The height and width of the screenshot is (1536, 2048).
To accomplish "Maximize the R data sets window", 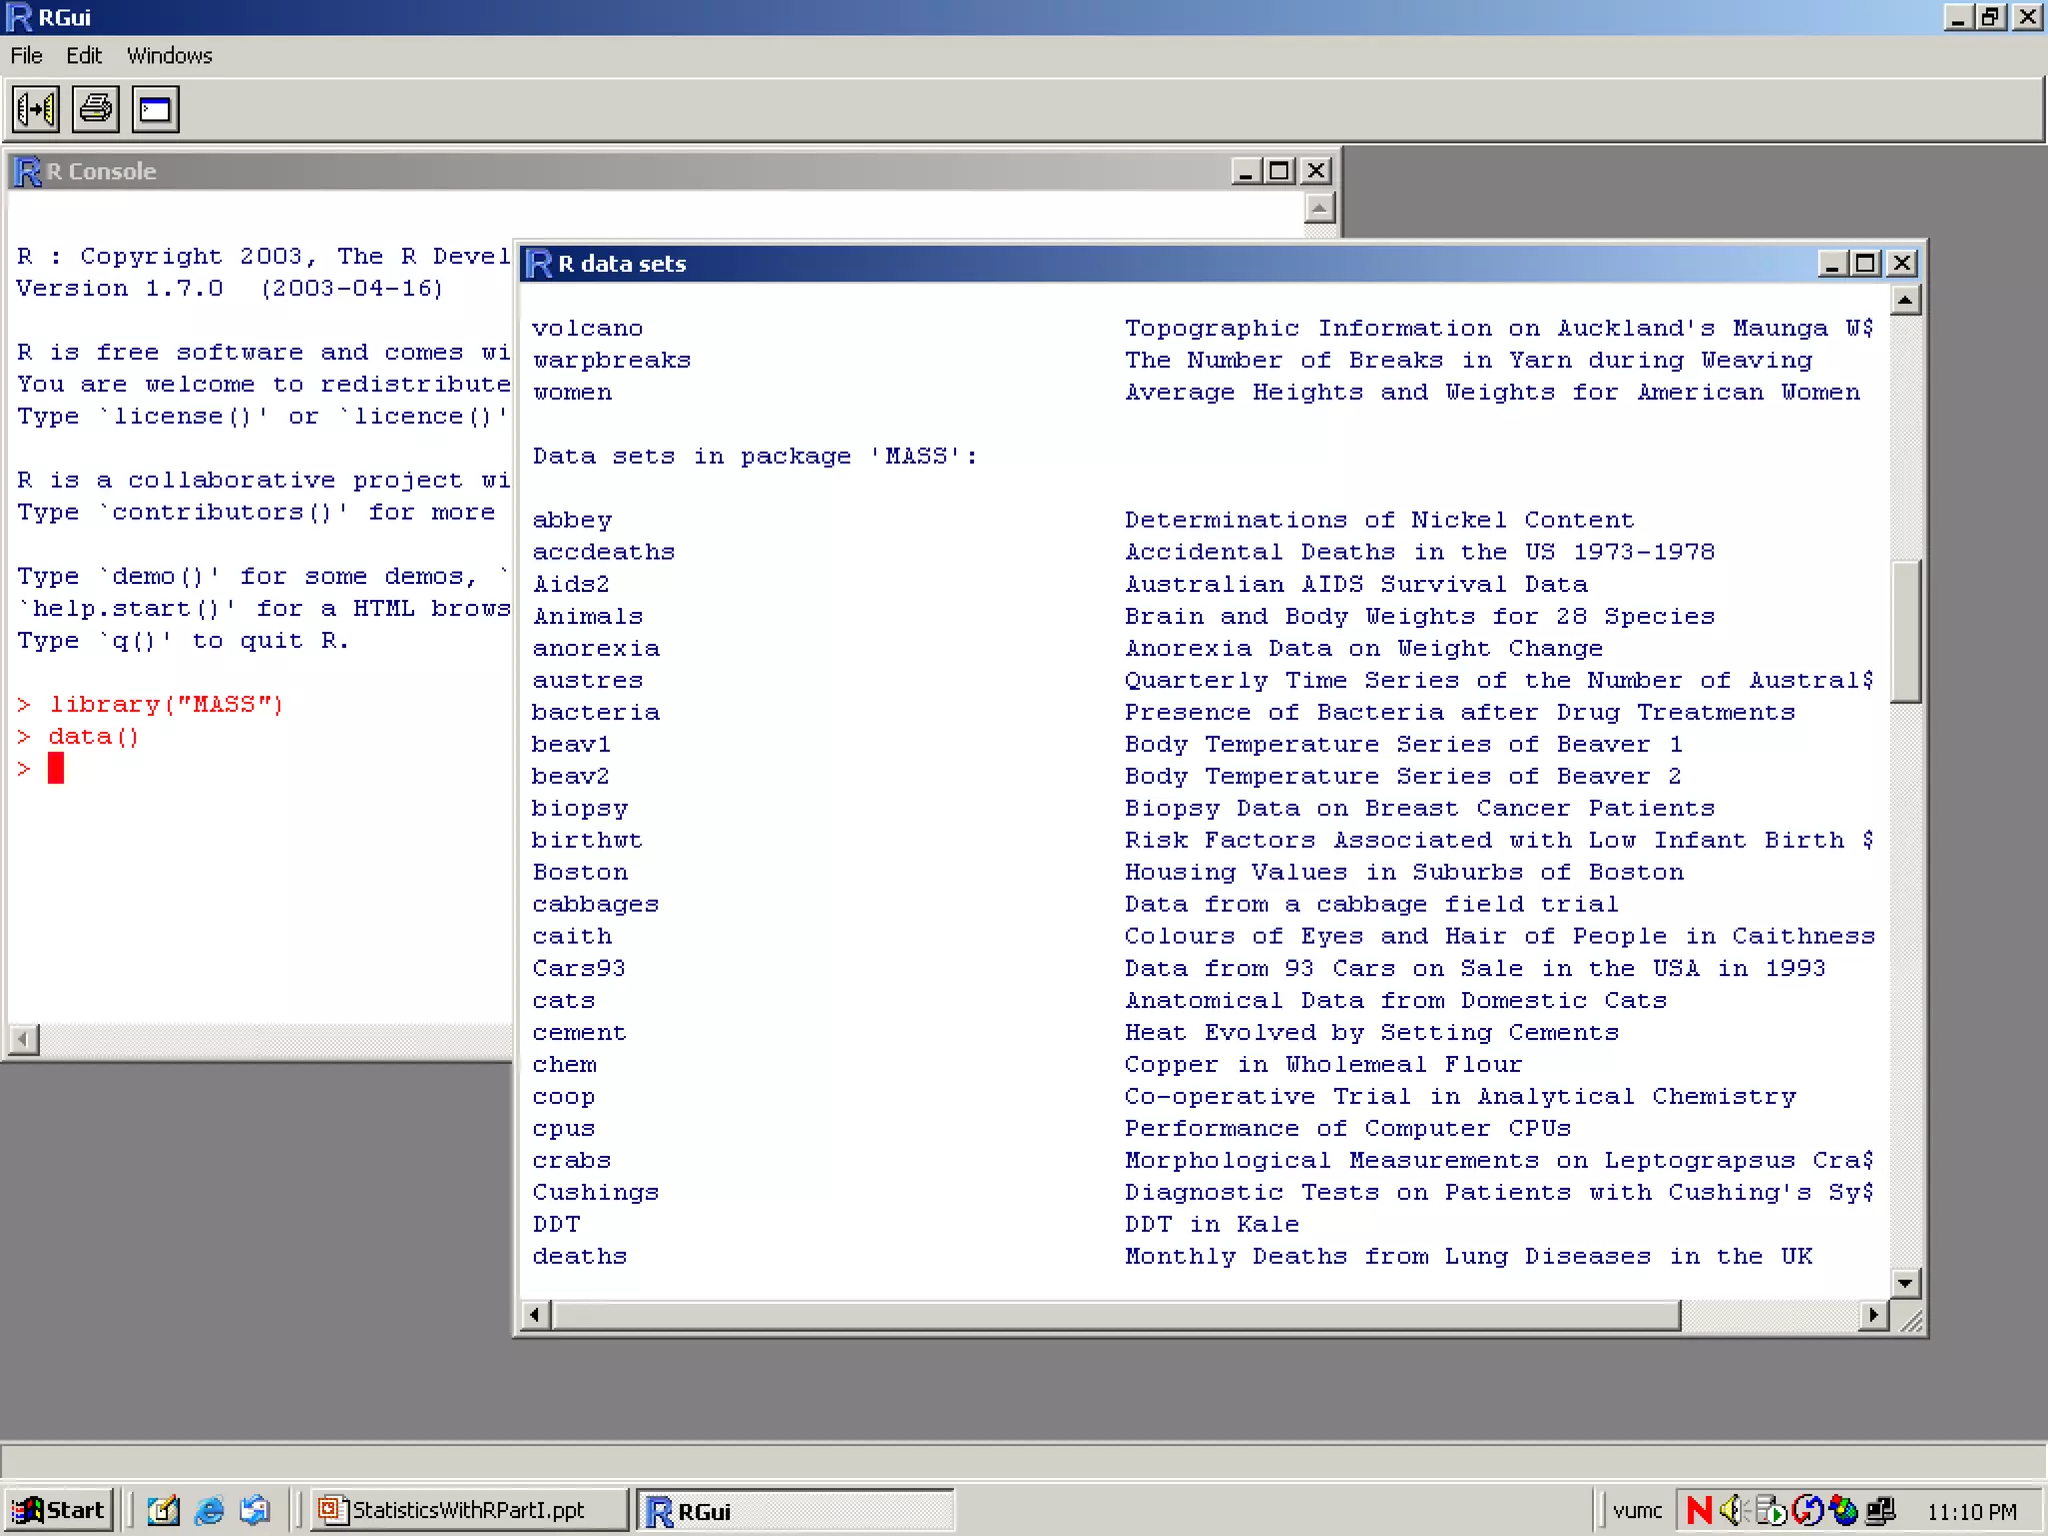I will pos(1866,264).
